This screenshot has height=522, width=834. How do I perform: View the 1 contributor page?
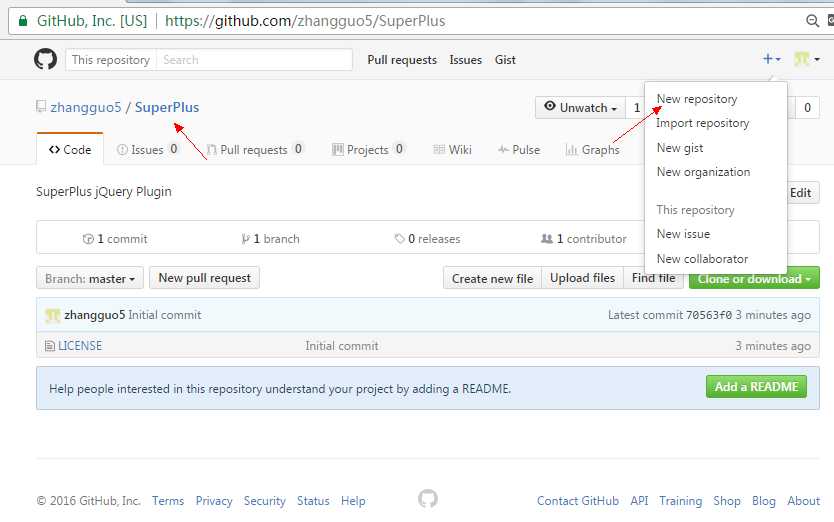(583, 239)
